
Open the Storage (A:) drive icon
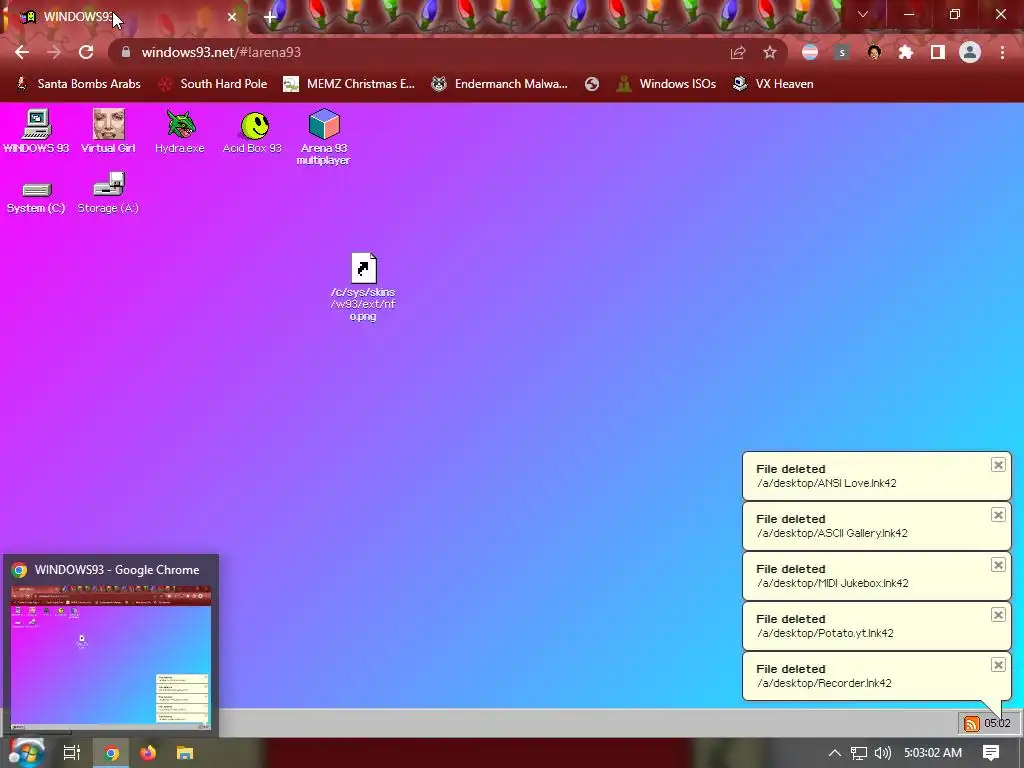[x=108, y=193]
